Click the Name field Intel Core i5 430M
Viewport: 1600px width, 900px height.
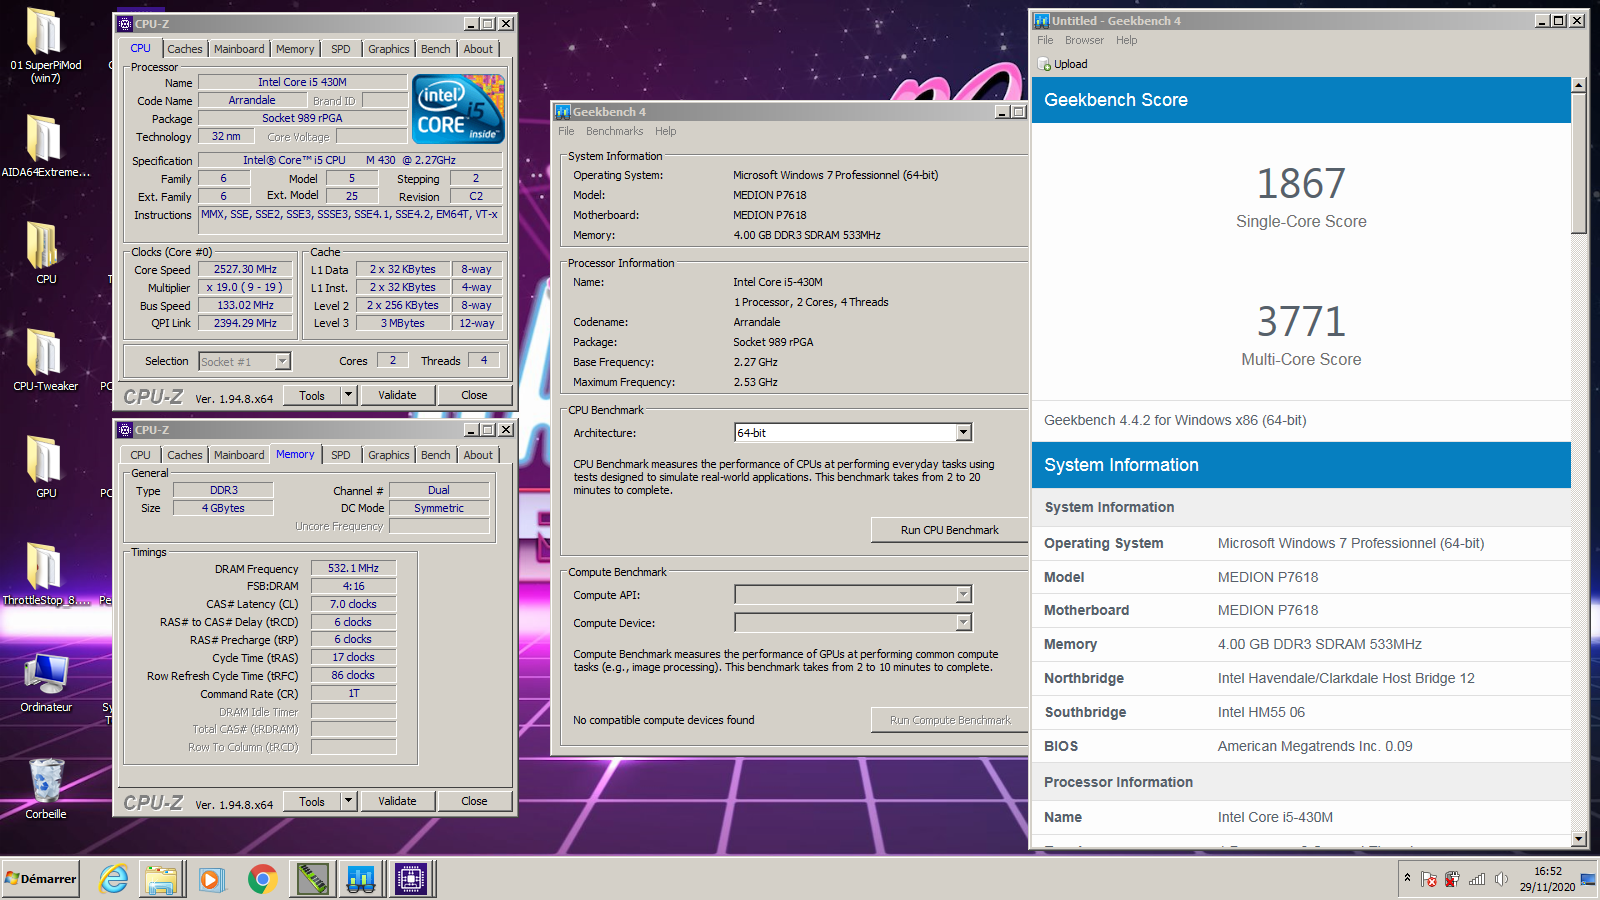pos(302,82)
